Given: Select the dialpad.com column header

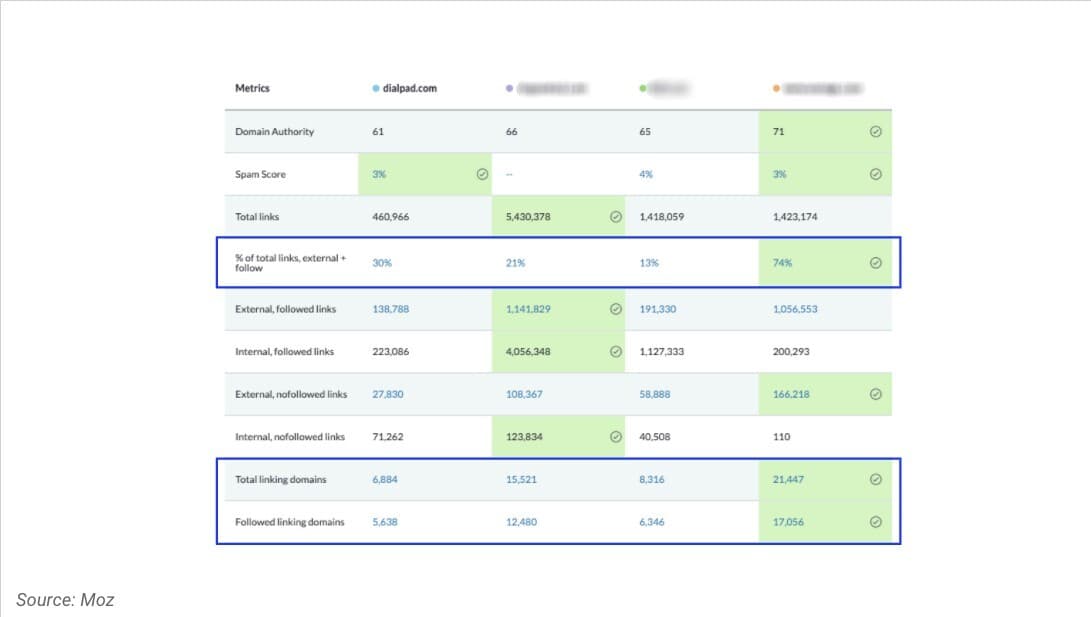Looking at the screenshot, I should click(409, 88).
